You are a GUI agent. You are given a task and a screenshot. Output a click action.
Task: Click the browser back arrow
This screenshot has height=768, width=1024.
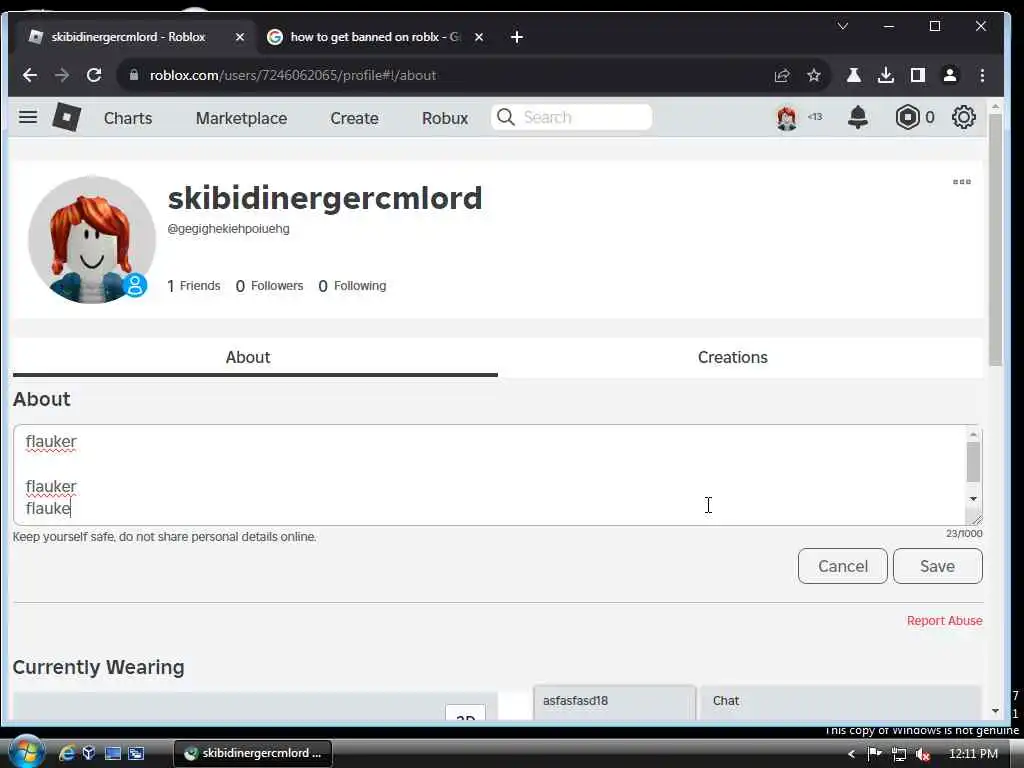coord(30,75)
